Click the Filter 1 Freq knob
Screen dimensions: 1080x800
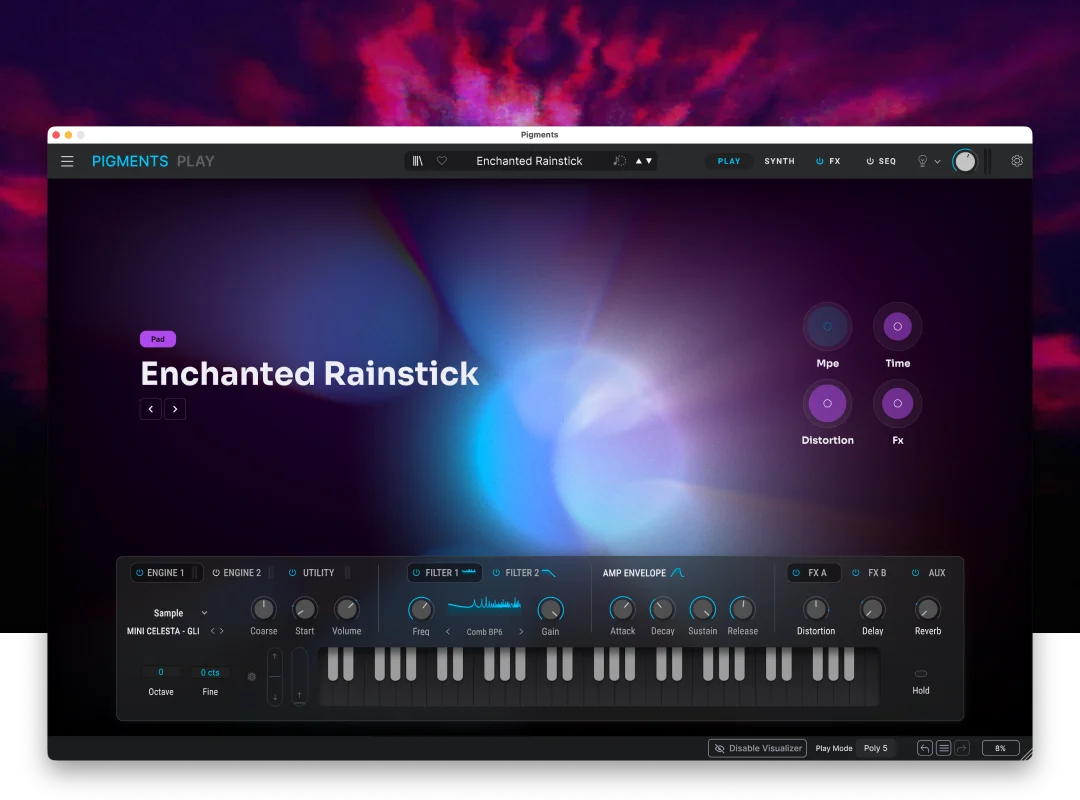[x=421, y=609]
